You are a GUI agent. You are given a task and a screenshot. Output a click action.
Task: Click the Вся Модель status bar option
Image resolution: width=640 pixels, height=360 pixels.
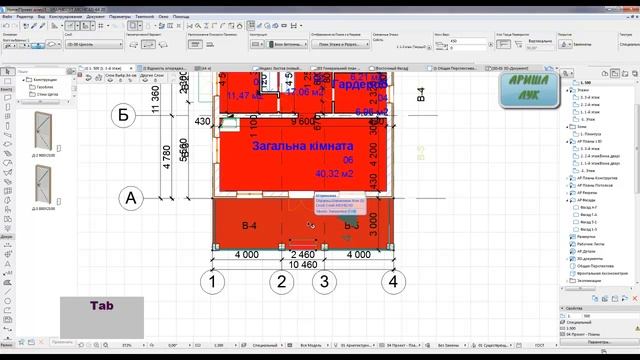pos(311,345)
